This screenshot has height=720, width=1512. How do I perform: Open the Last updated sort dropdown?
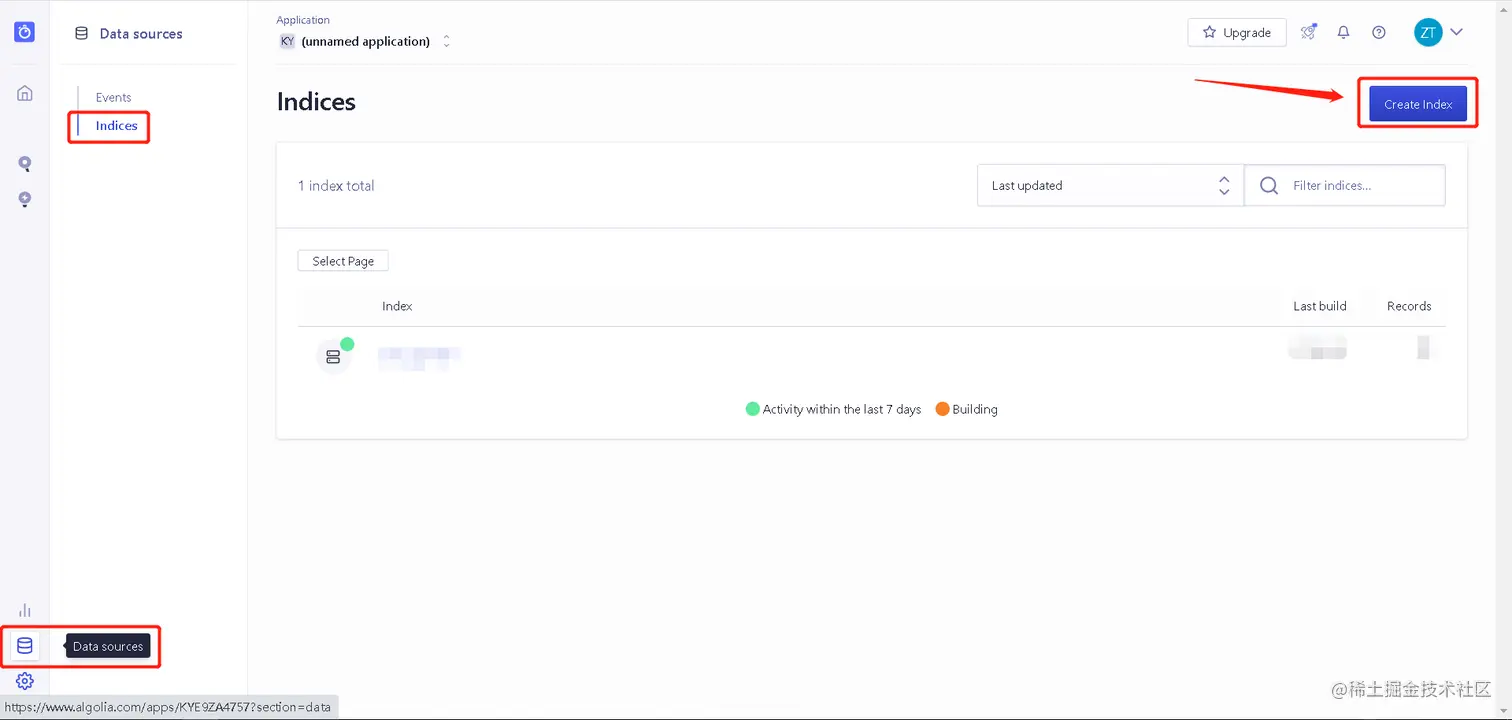point(1110,185)
